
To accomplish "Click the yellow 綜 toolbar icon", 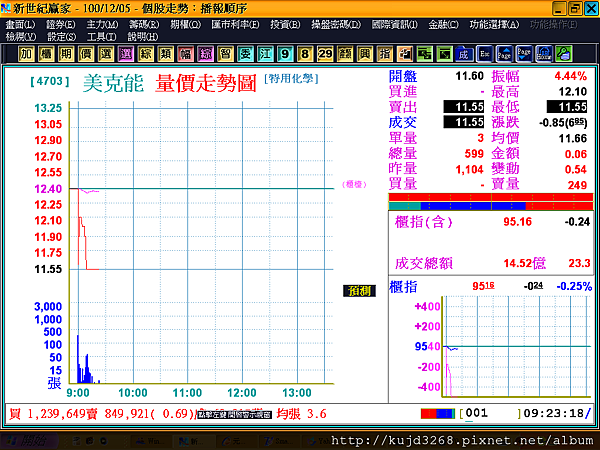I will 145,54.
